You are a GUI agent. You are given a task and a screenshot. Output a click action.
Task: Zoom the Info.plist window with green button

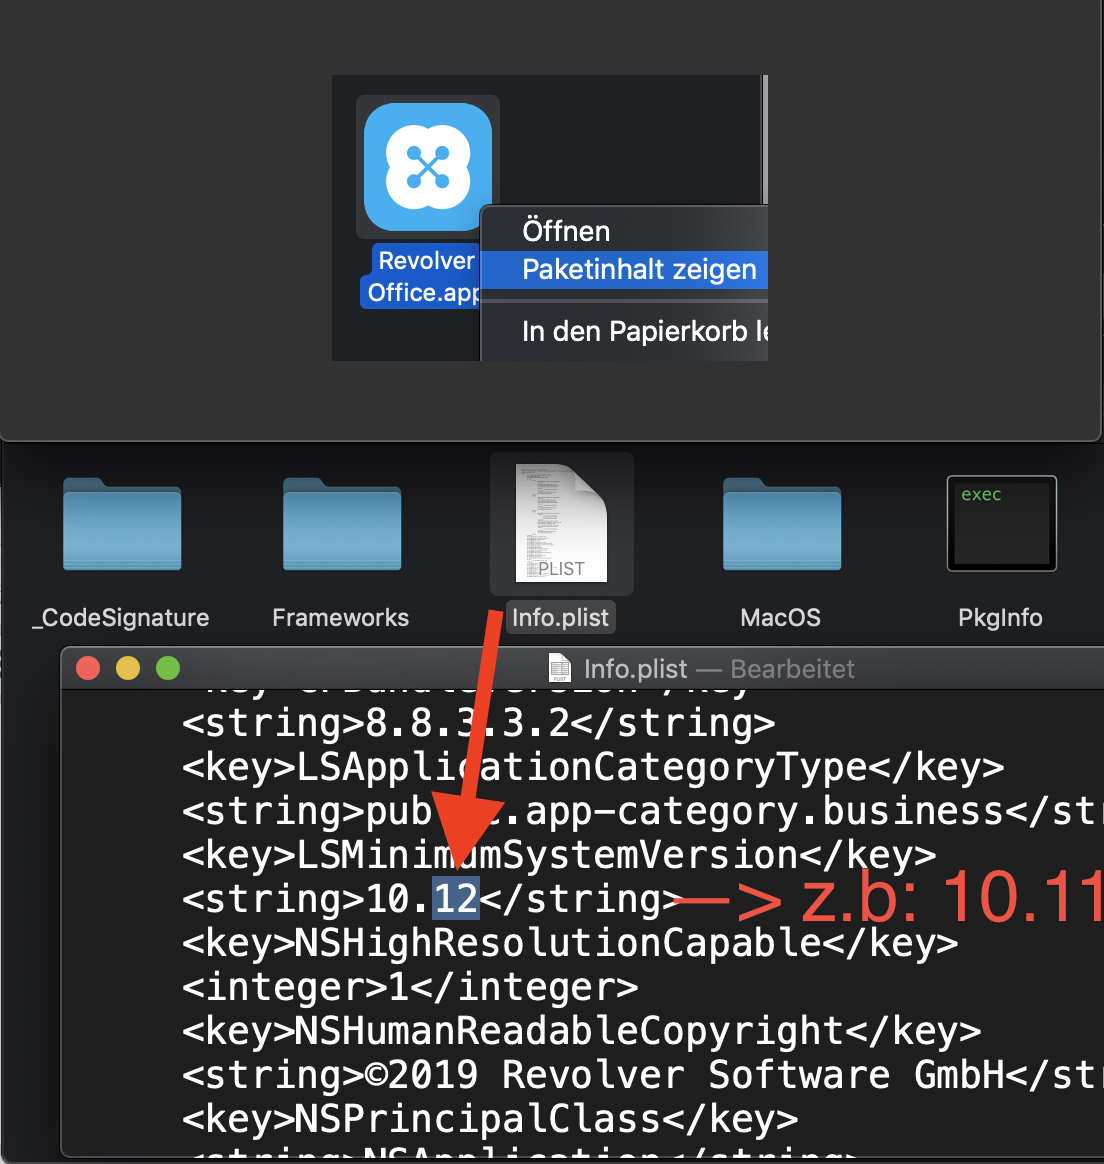pyautogui.click(x=168, y=668)
